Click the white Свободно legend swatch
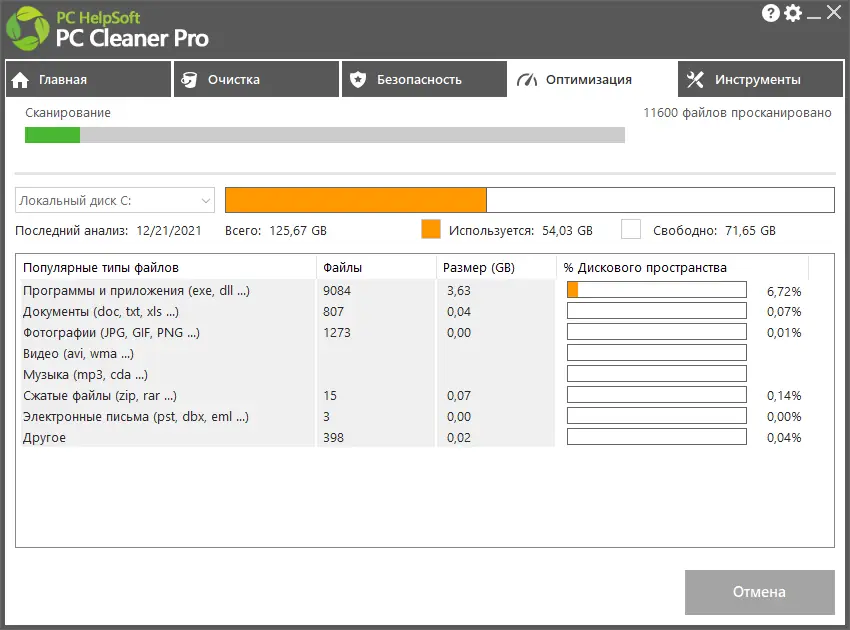Screen dimensions: 850x630 [631, 229]
